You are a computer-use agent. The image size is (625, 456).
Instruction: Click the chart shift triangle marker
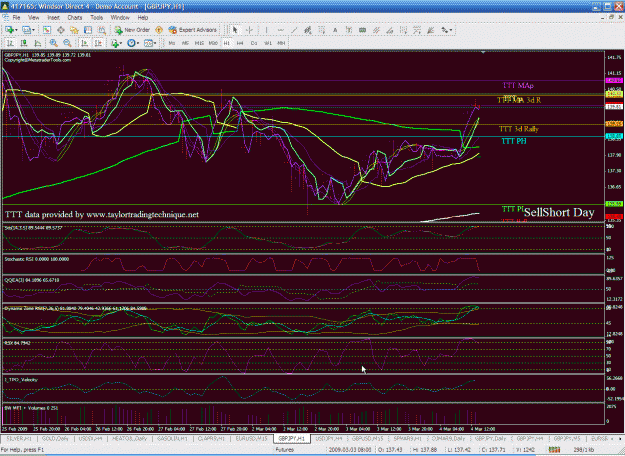pyautogui.click(x=483, y=52)
